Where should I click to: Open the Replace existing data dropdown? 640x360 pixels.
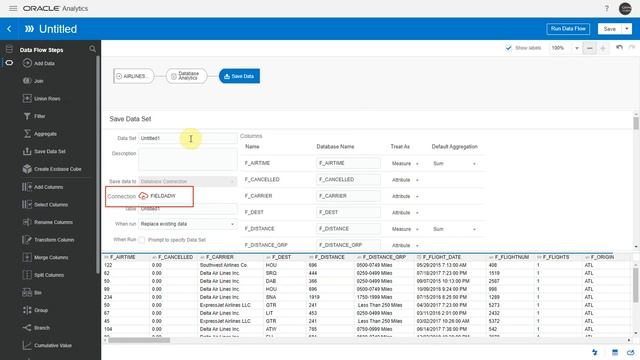click(x=187, y=224)
